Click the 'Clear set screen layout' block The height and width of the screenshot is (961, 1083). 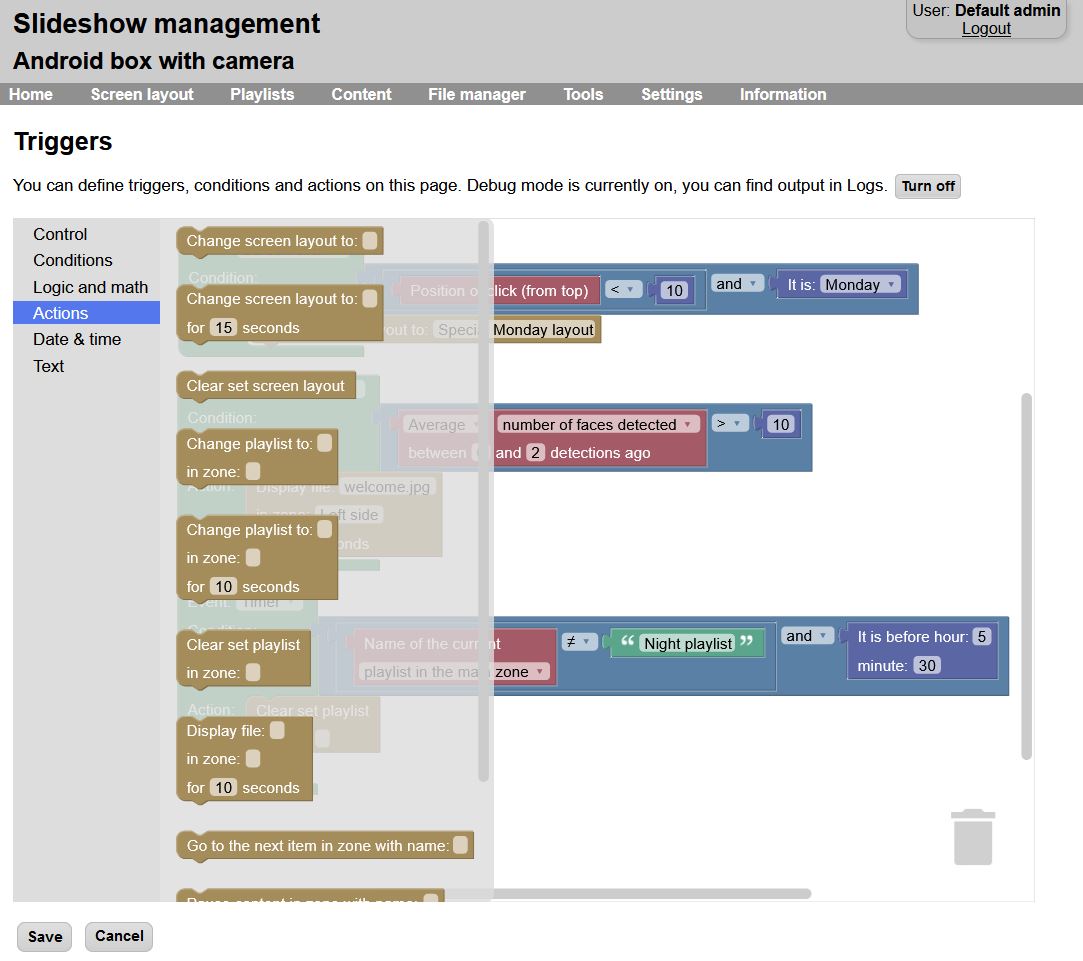coord(265,386)
